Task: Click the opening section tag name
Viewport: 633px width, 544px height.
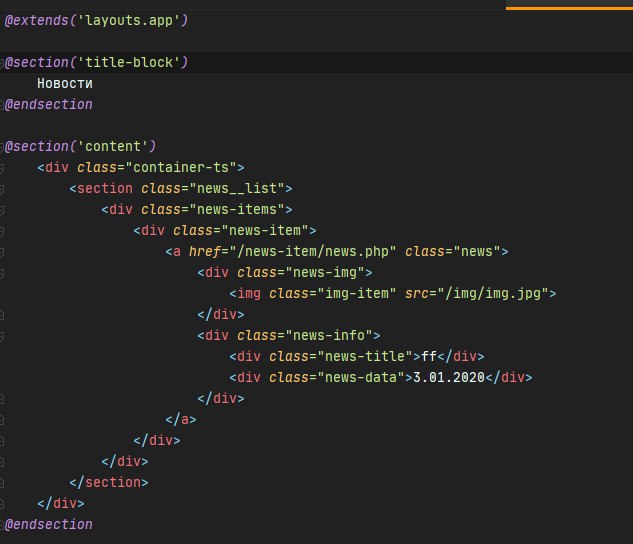Action: pyautogui.click(x=105, y=188)
